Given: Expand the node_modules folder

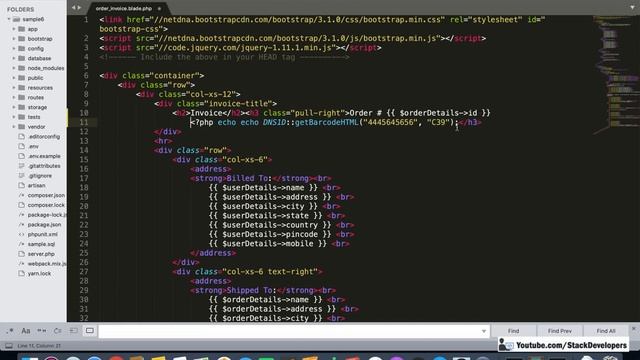Looking at the screenshot, I should click(x=14, y=68).
